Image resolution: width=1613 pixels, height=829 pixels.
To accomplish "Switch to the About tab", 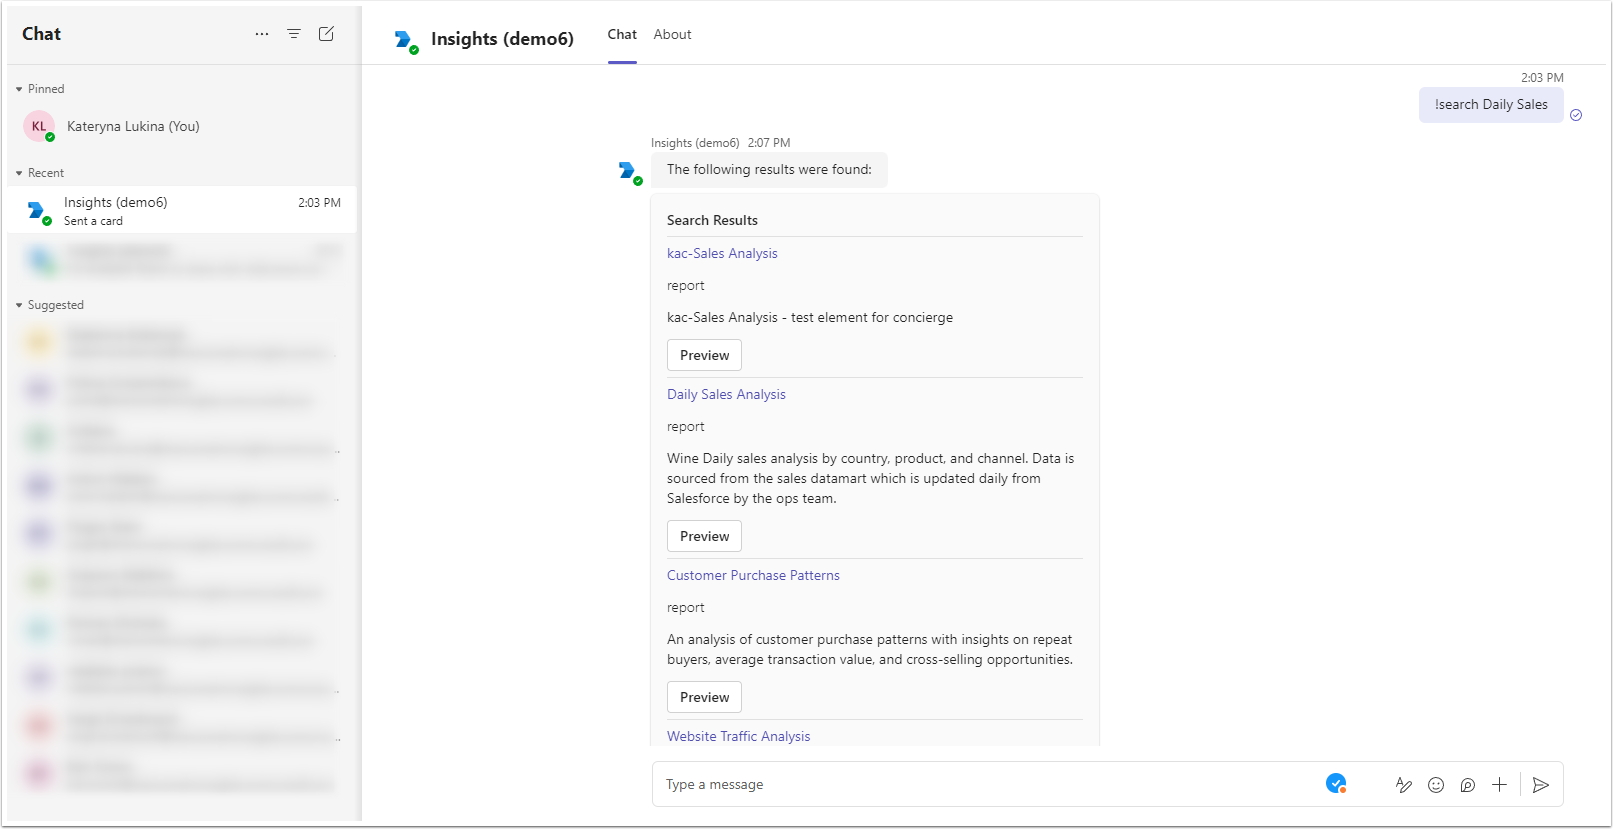I will click(x=672, y=34).
